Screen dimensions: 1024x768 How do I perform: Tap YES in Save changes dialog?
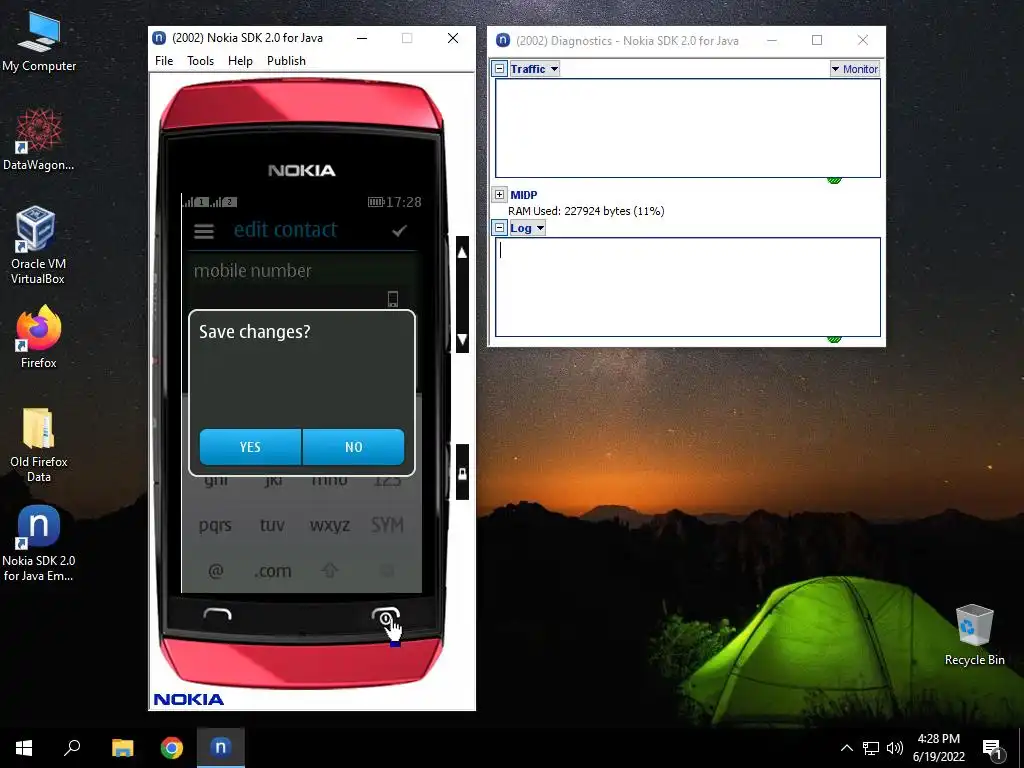[x=250, y=447]
